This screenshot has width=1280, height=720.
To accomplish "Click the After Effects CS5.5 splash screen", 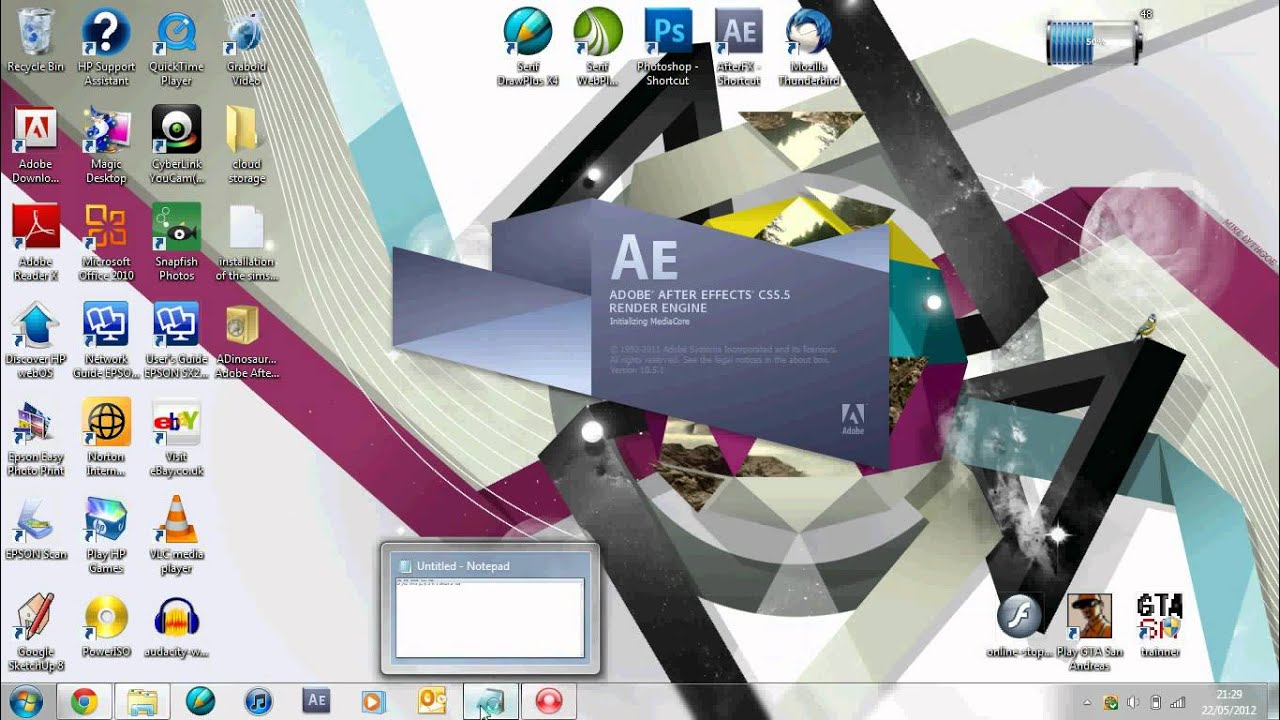I will tap(640, 332).
